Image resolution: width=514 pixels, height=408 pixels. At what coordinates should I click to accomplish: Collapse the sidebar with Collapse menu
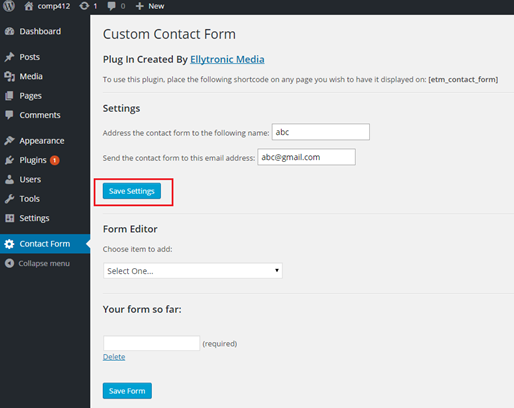click(37, 263)
